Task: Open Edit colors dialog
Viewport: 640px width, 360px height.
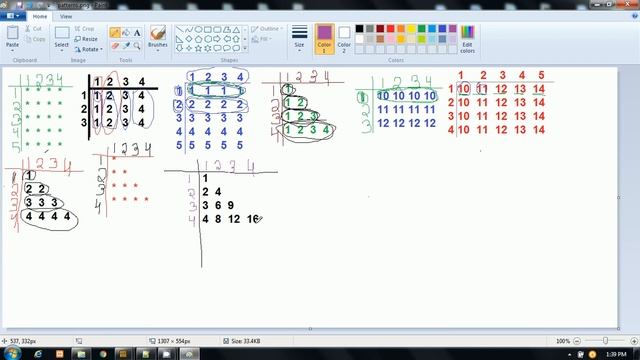Action: (x=467, y=39)
